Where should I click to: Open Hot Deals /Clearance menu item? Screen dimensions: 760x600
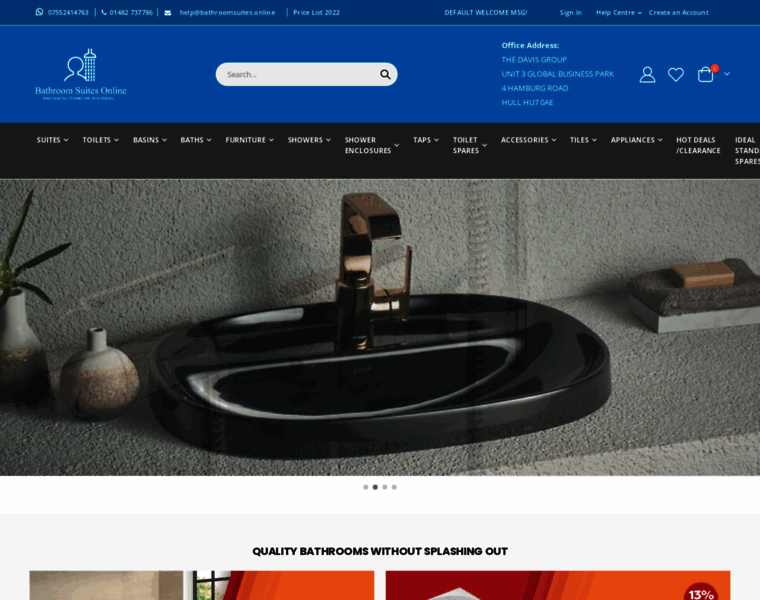(x=698, y=145)
